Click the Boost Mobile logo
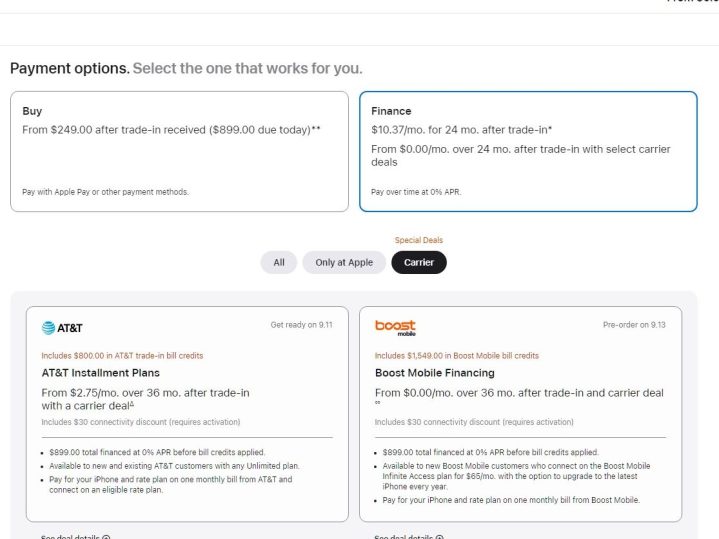The width and height of the screenshot is (719, 539). coord(395,327)
